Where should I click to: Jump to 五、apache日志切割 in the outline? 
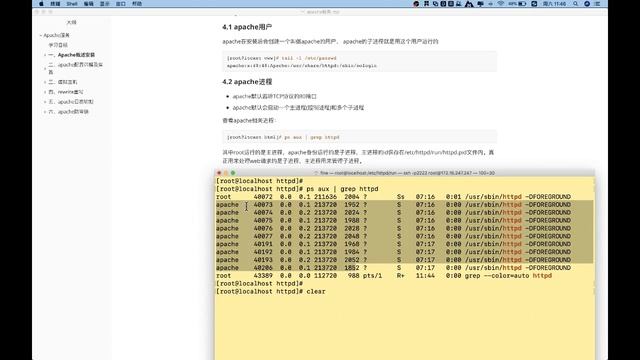point(71,102)
